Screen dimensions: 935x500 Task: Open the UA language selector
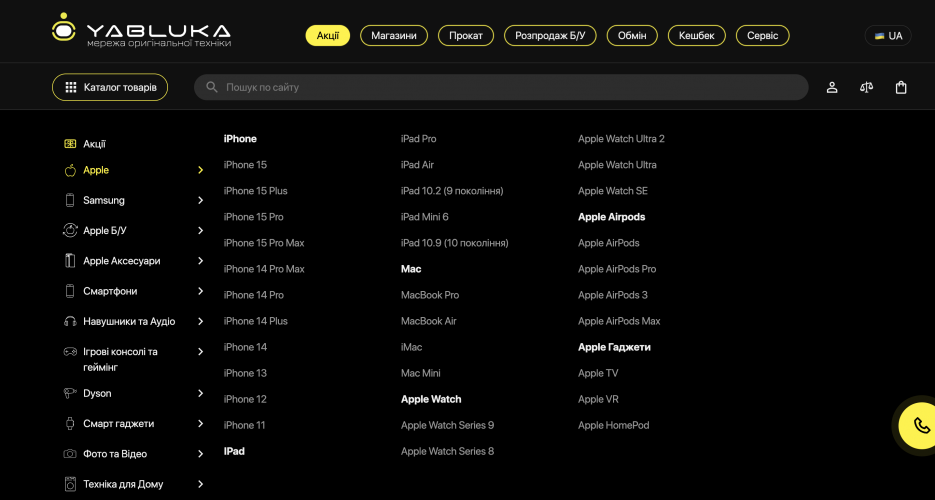888,36
